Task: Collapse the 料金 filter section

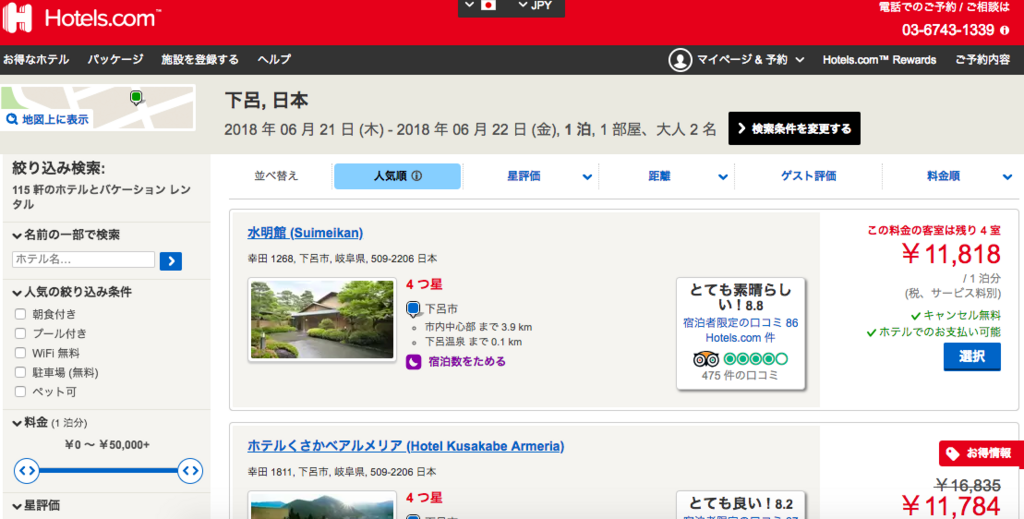Action: click(x=50, y=423)
